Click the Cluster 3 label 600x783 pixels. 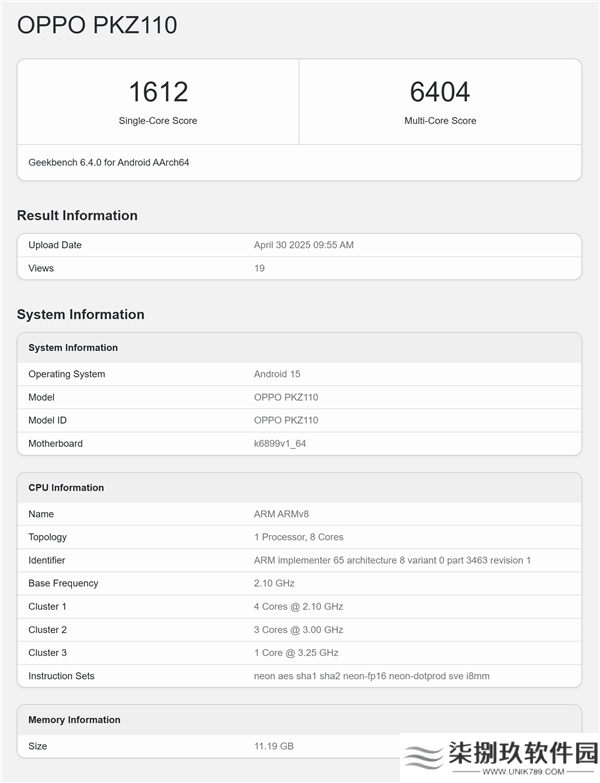pos(47,653)
